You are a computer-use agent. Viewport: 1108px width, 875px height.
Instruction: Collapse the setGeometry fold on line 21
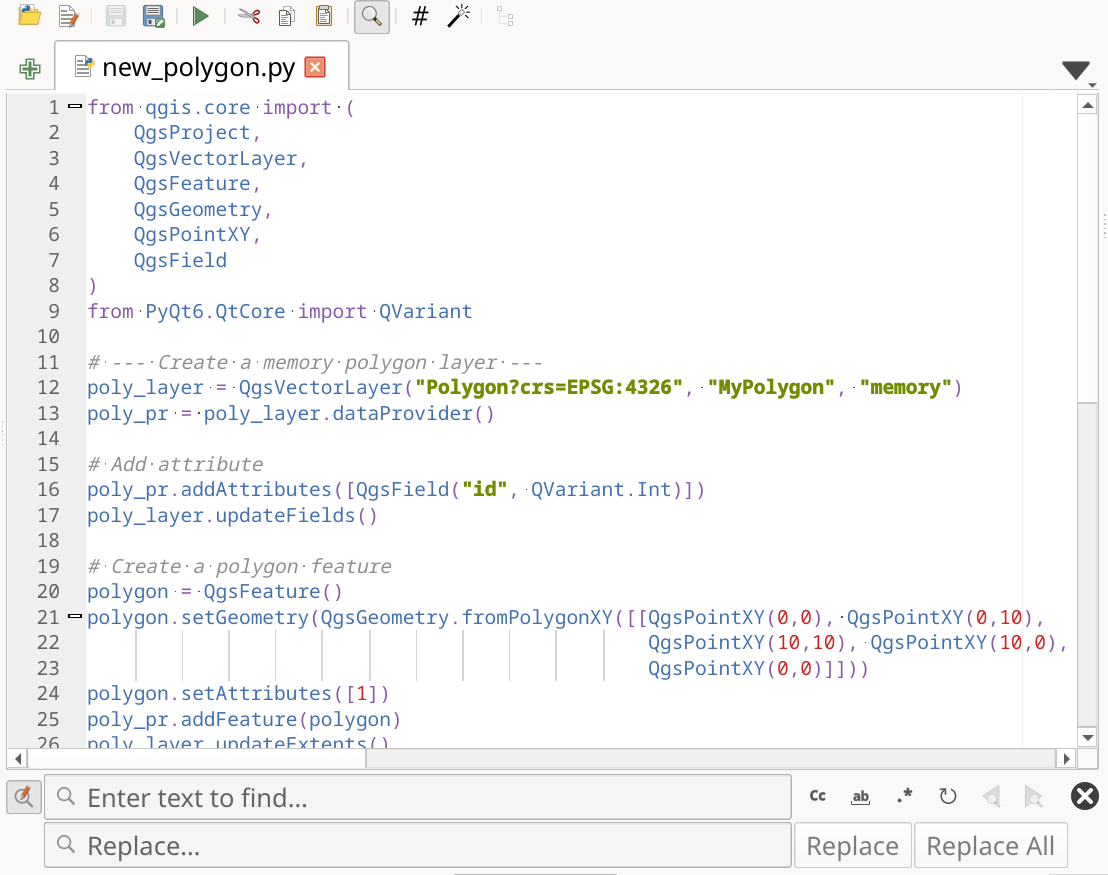tap(74, 615)
